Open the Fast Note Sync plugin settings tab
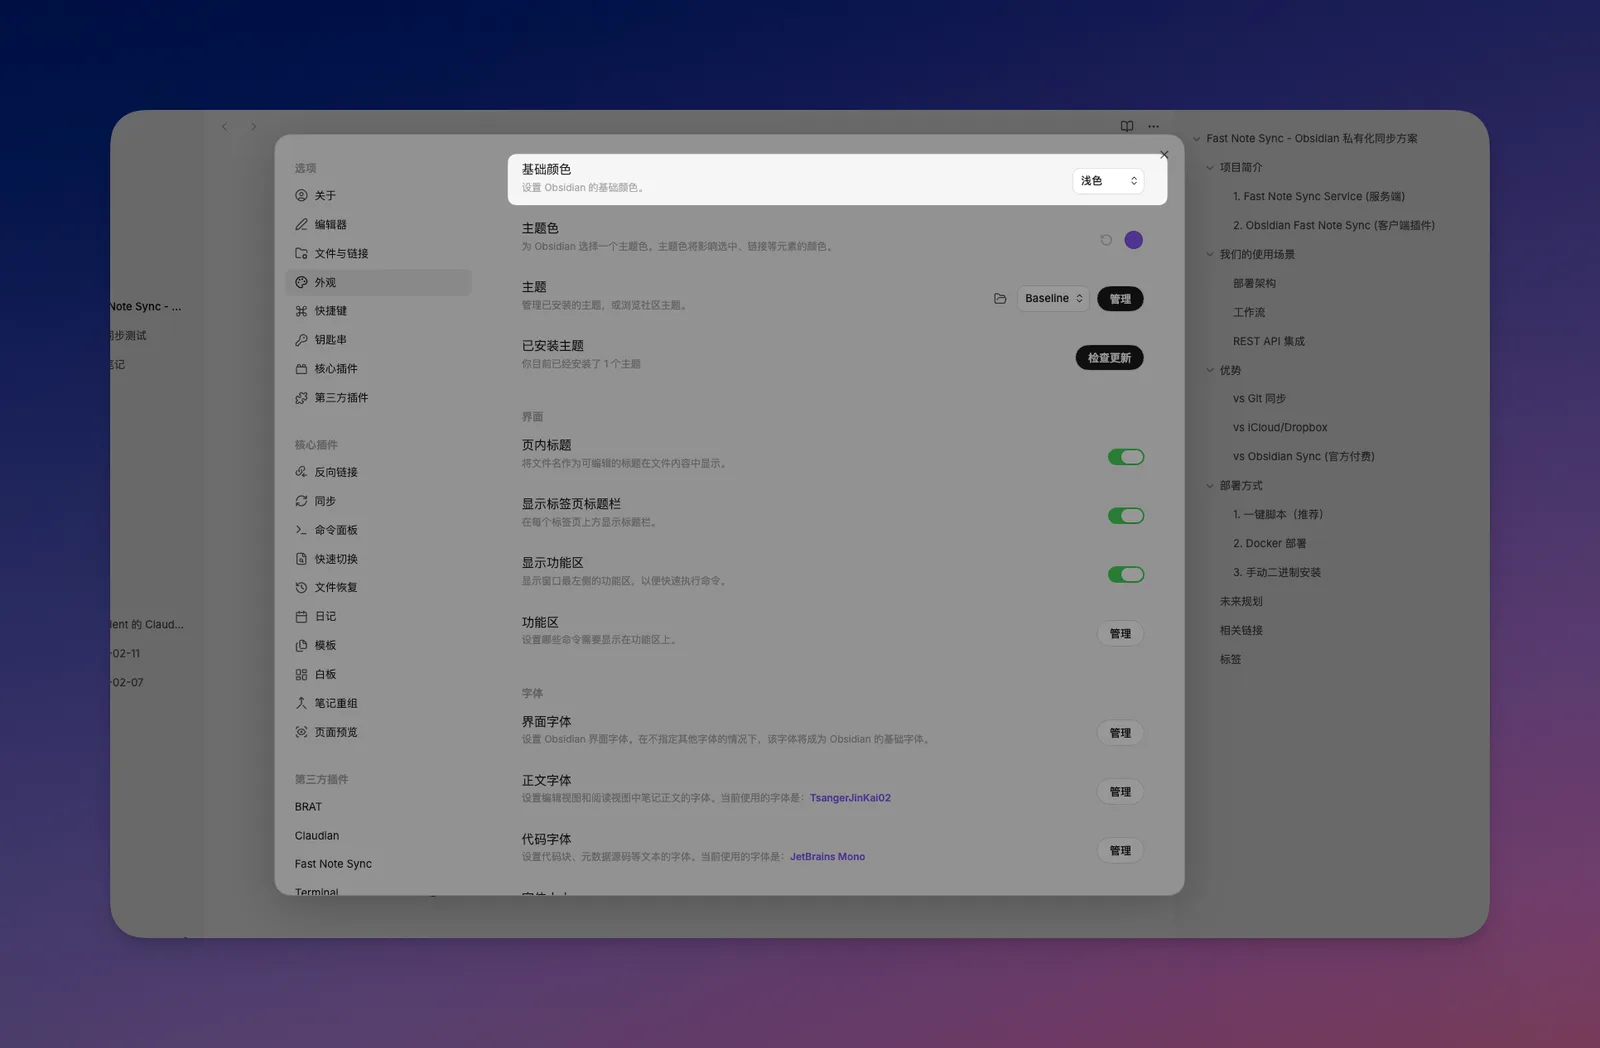This screenshot has width=1600, height=1048. click(x=378, y=864)
